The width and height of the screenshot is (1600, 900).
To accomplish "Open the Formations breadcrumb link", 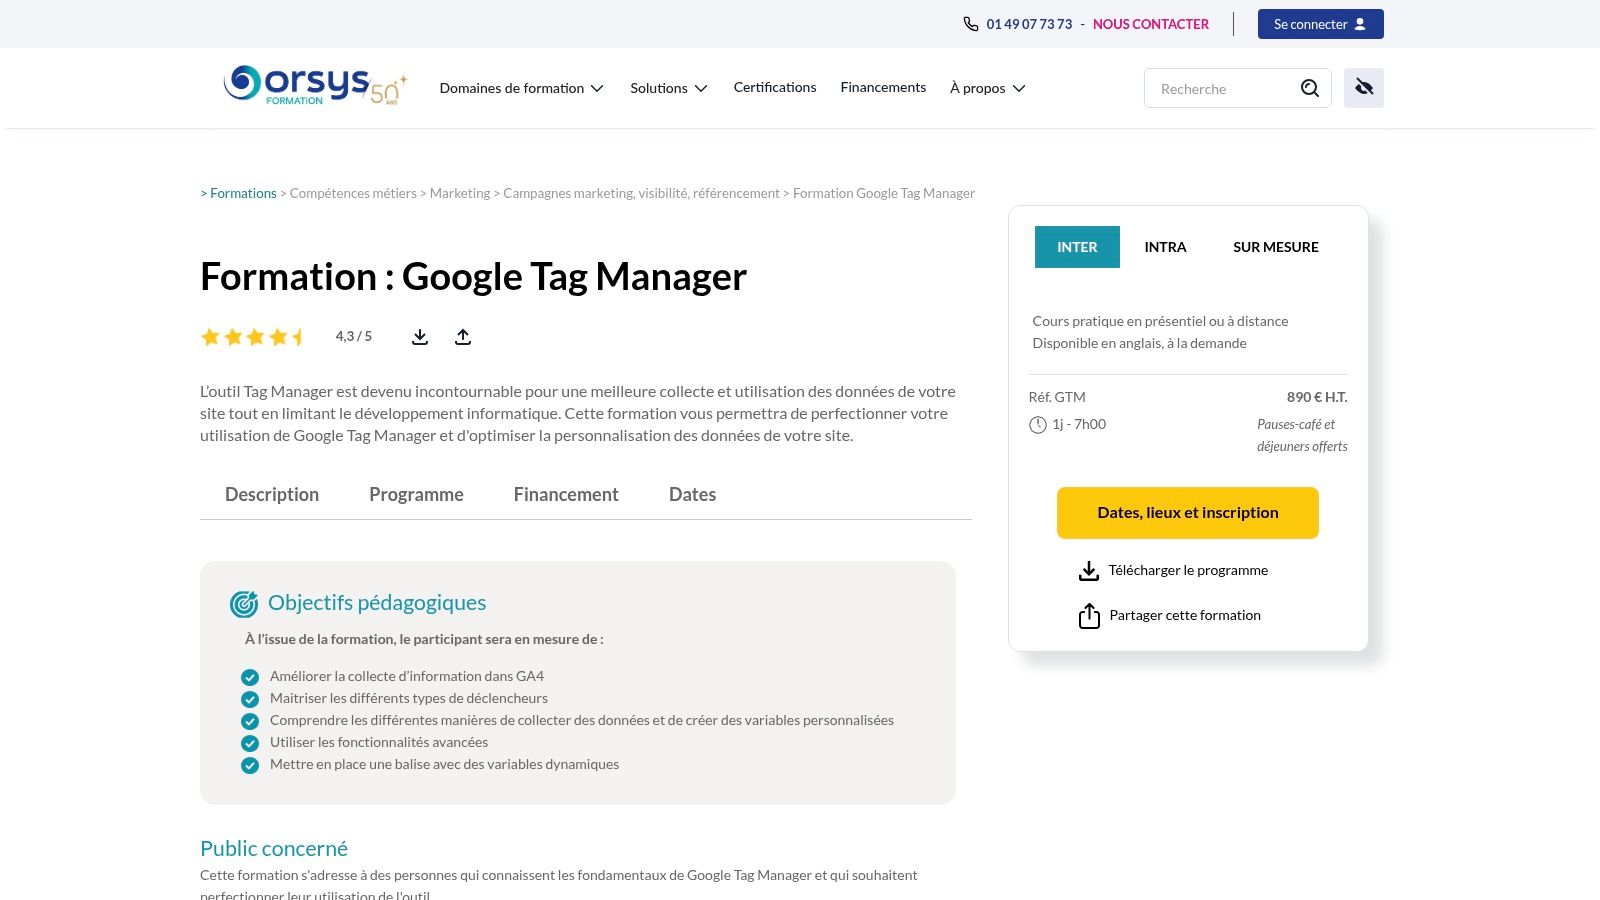I will coord(243,193).
